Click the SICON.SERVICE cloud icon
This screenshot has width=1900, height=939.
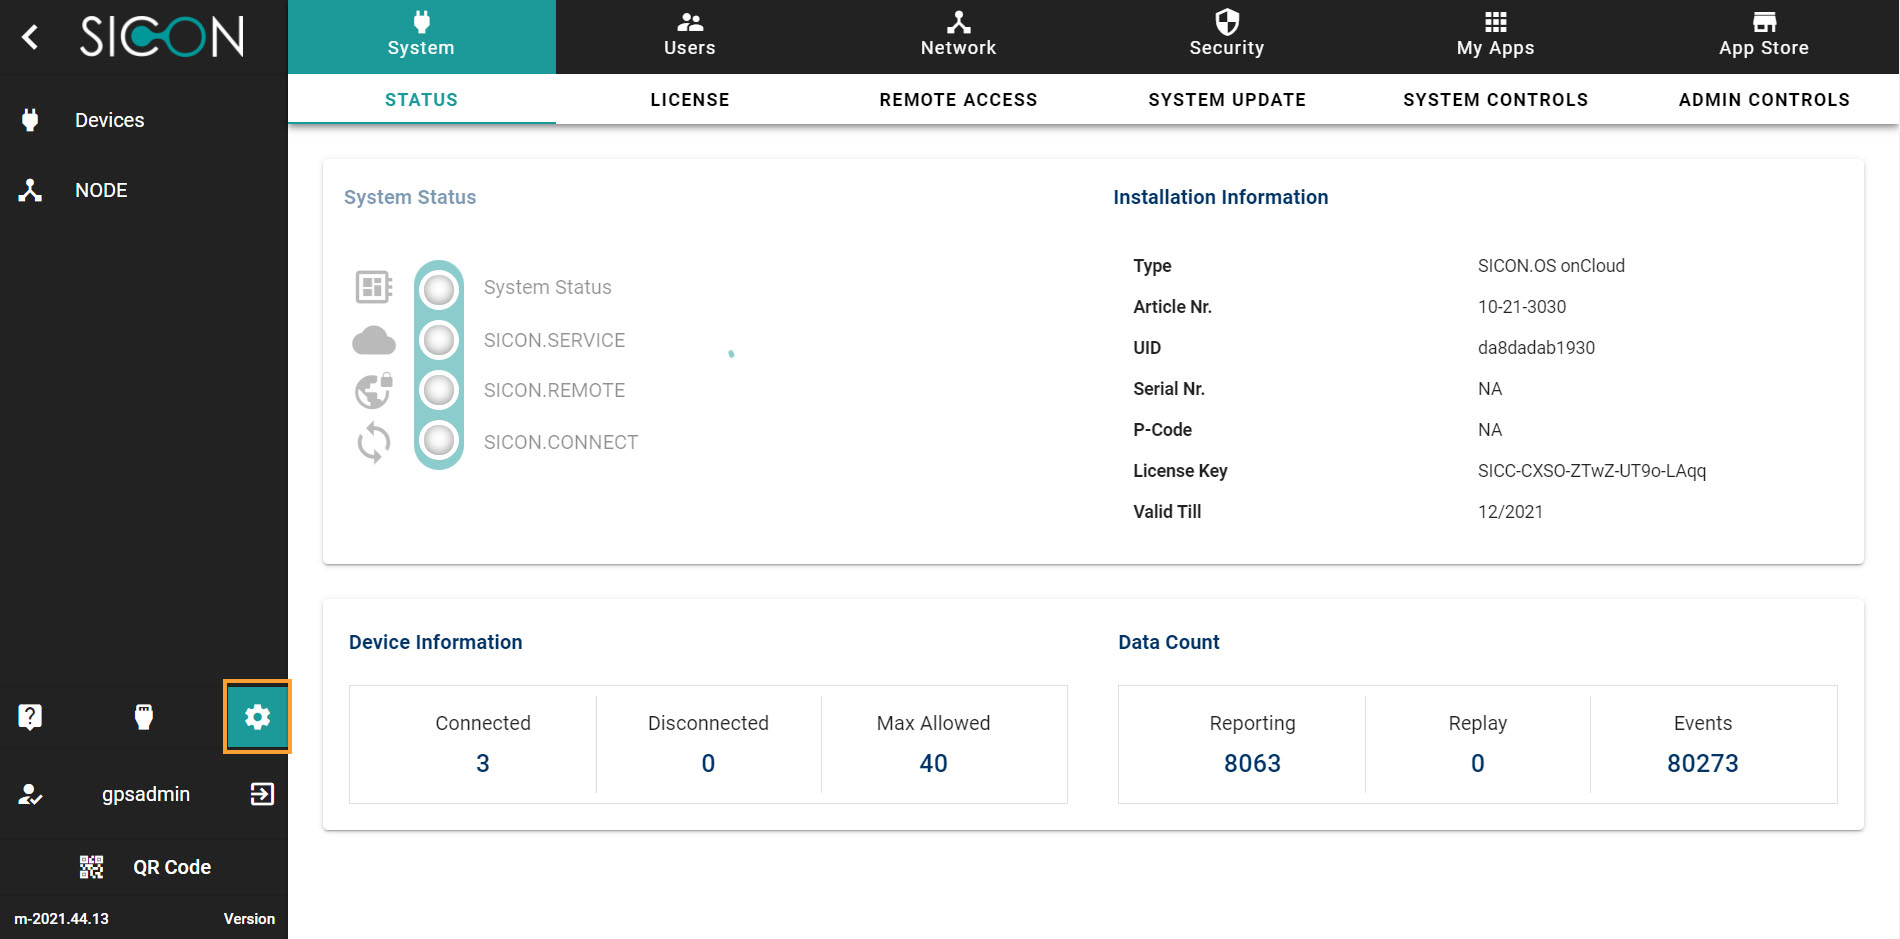click(x=373, y=341)
